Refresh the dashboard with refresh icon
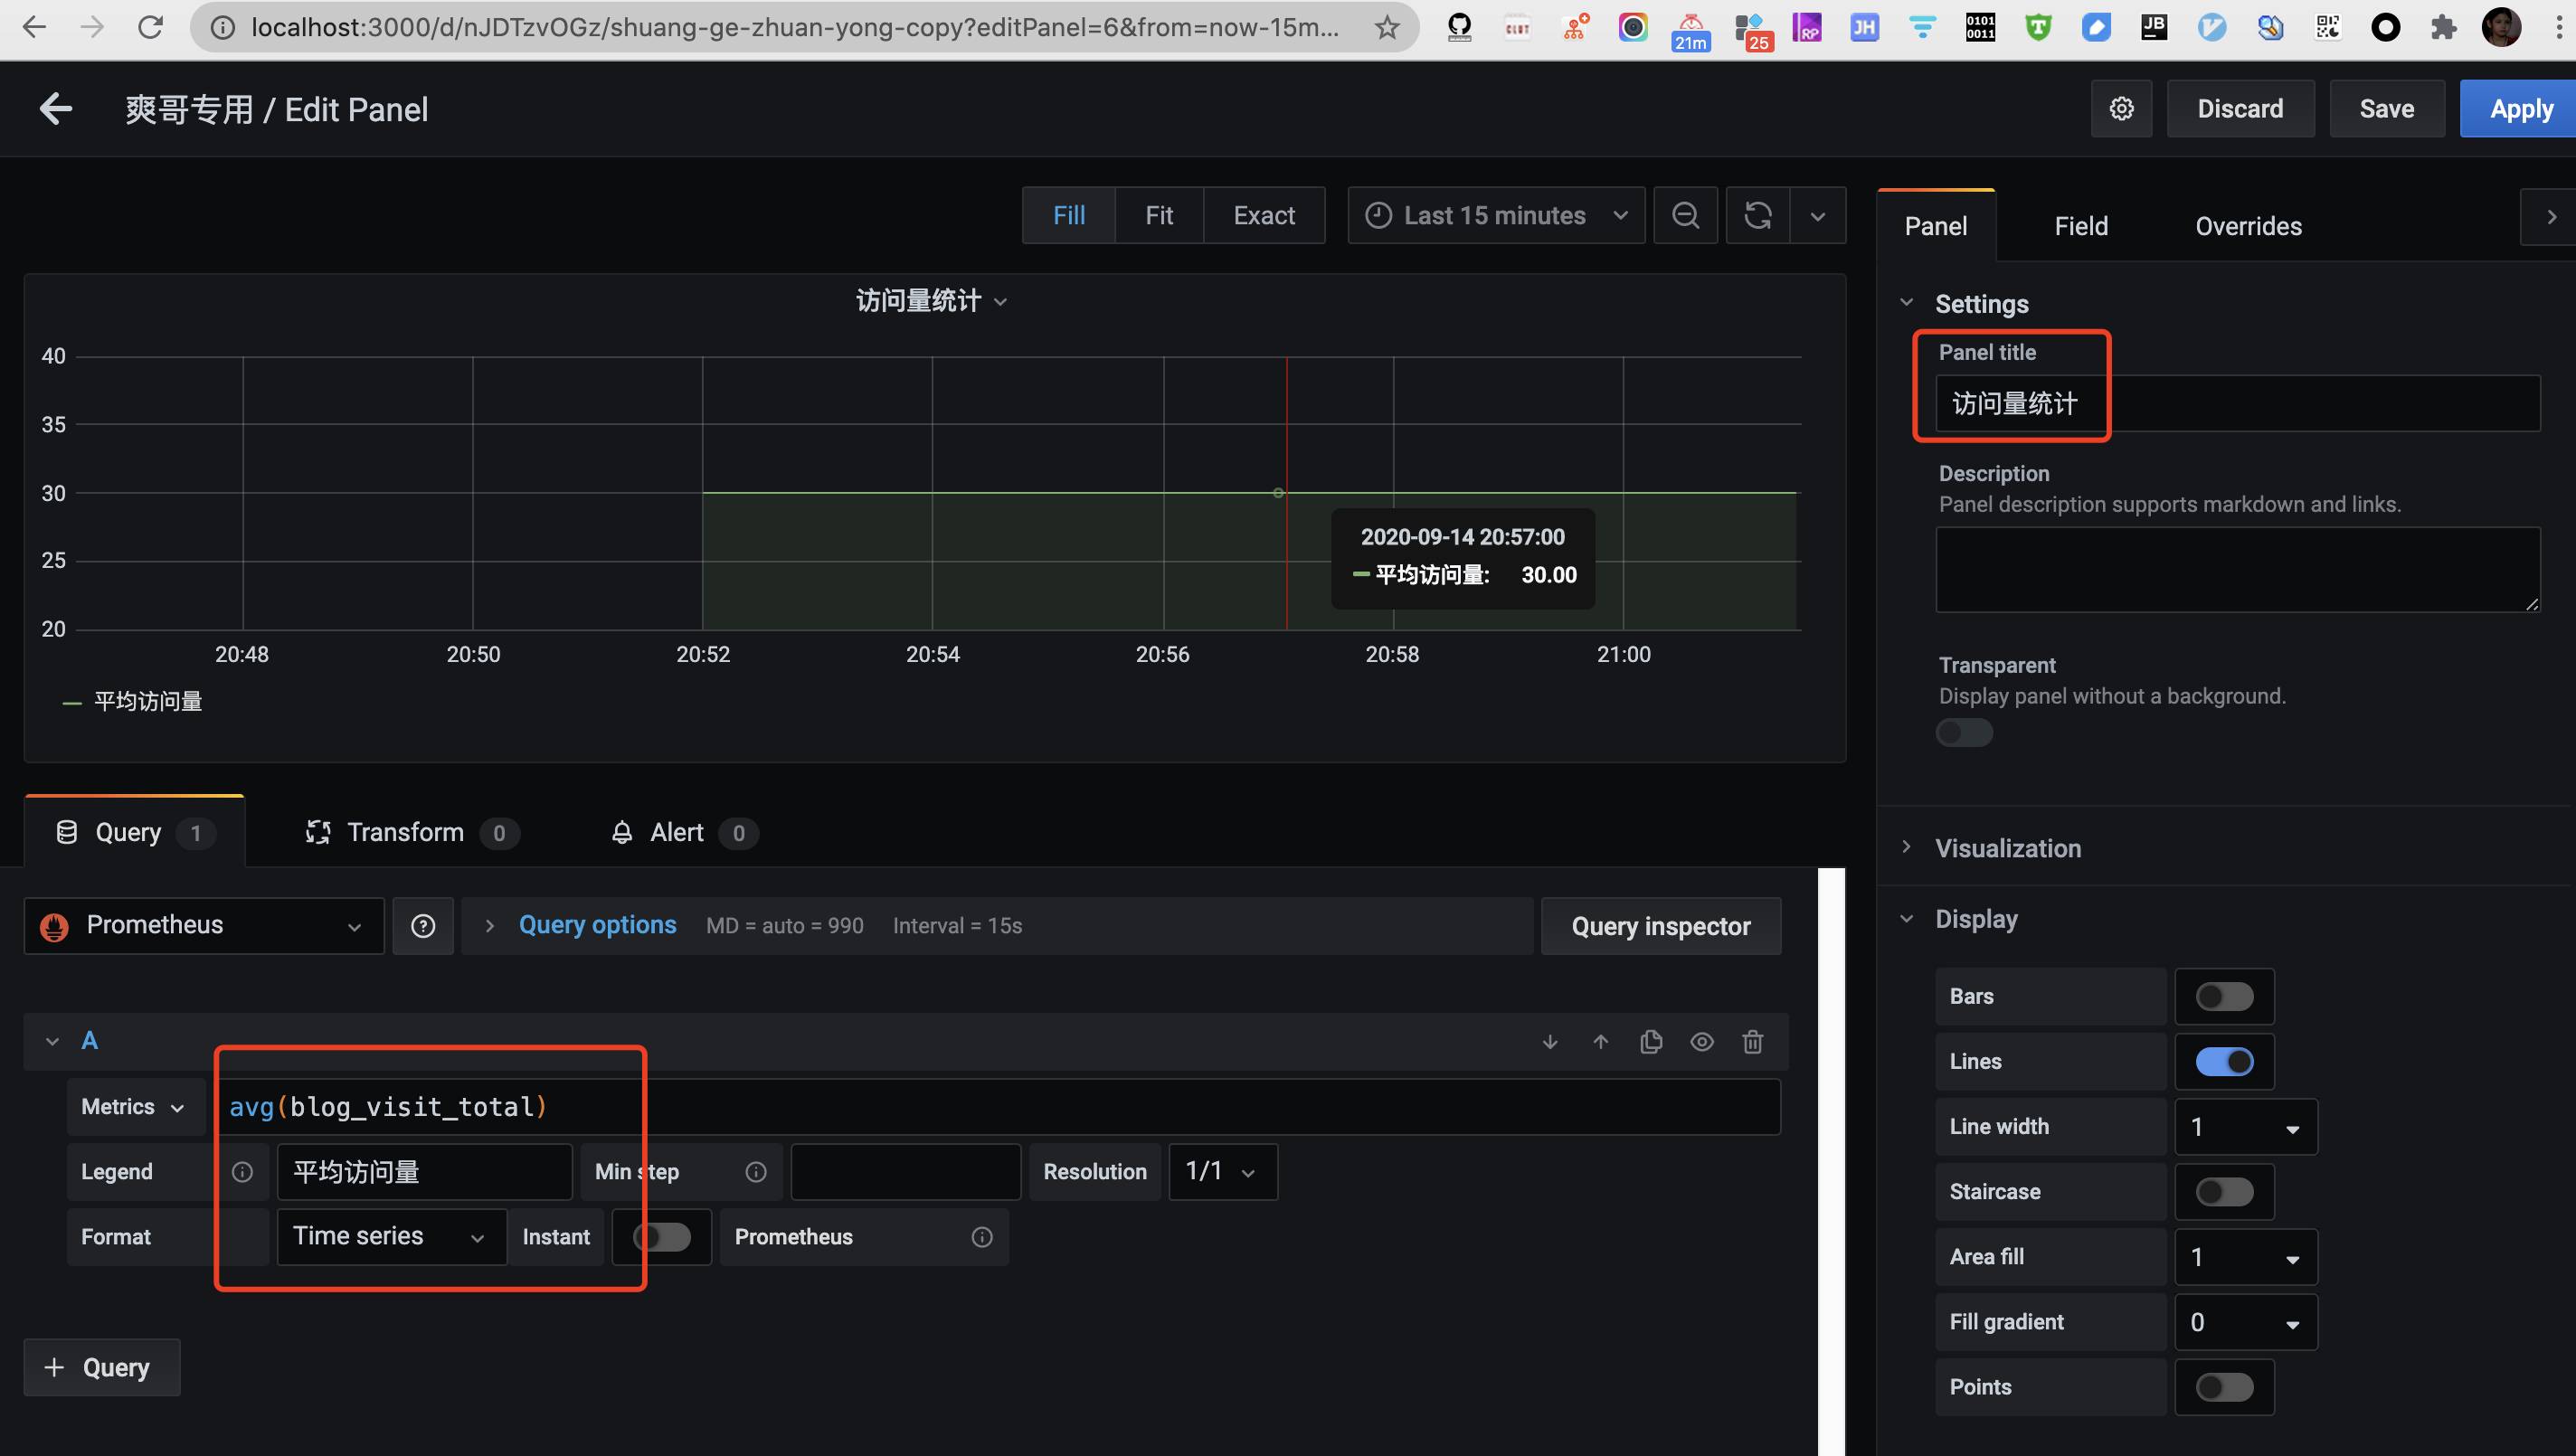Image resolution: width=2576 pixels, height=1456 pixels. point(1757,216)
